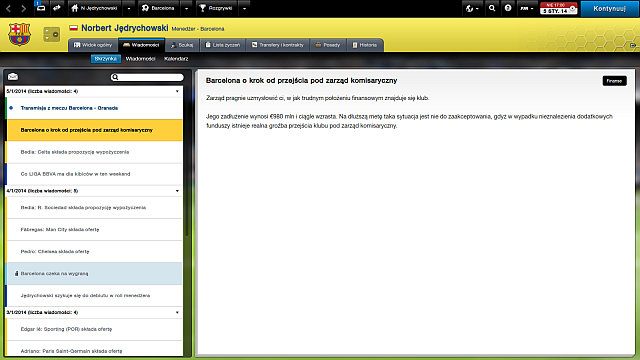Image resolution: width=640 pixels, height=360 pixels.
Task: Open message Fàbregas: Man City składa ofertę
Action: pos(93,230)
